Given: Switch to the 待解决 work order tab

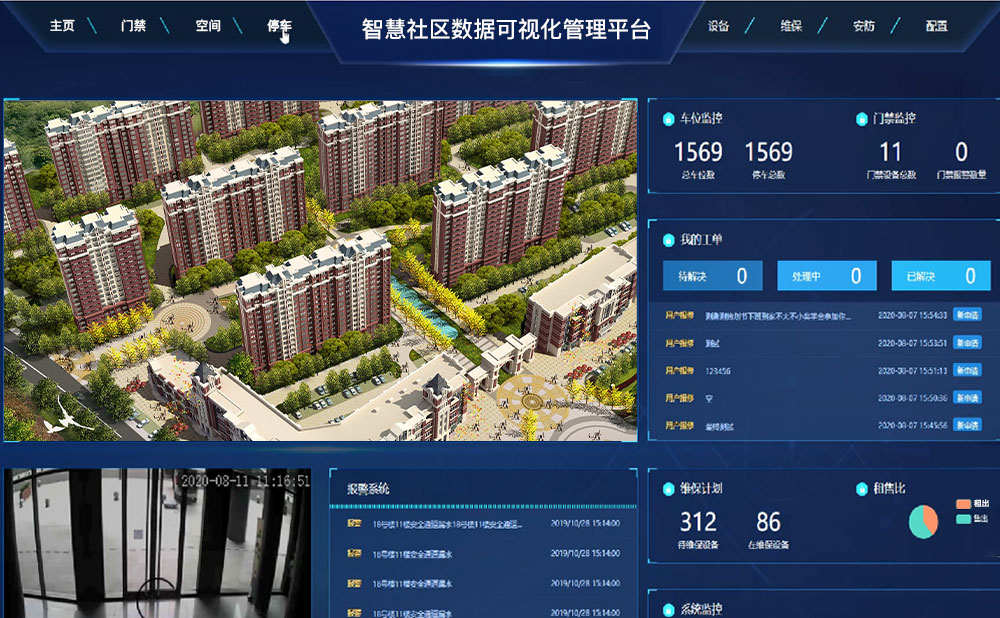Looking at the screenshot, I should 712,275.
